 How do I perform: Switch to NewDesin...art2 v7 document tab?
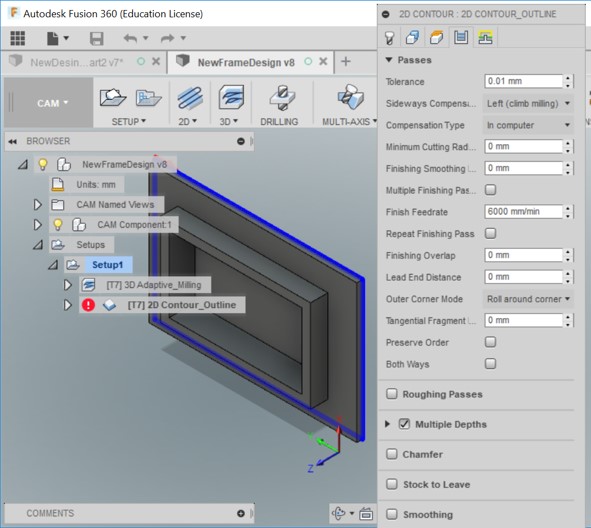[77, 62]
